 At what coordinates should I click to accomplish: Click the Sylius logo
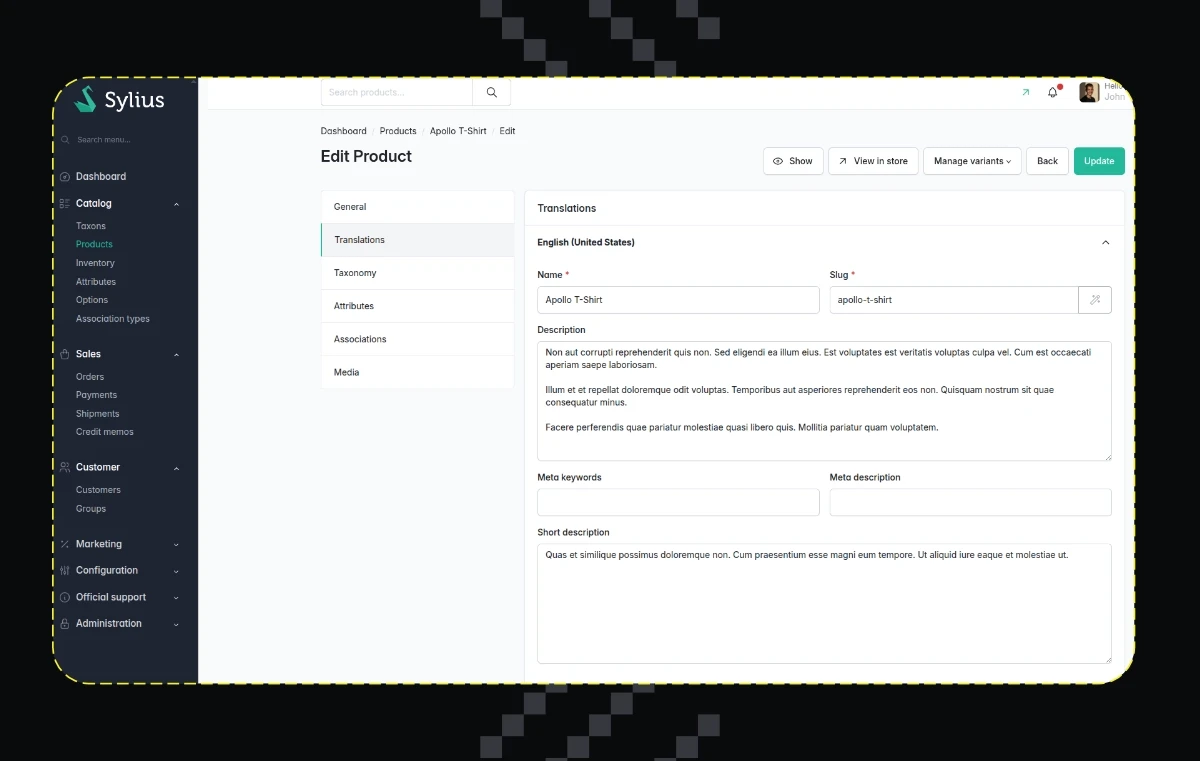[x=119, y=99]
